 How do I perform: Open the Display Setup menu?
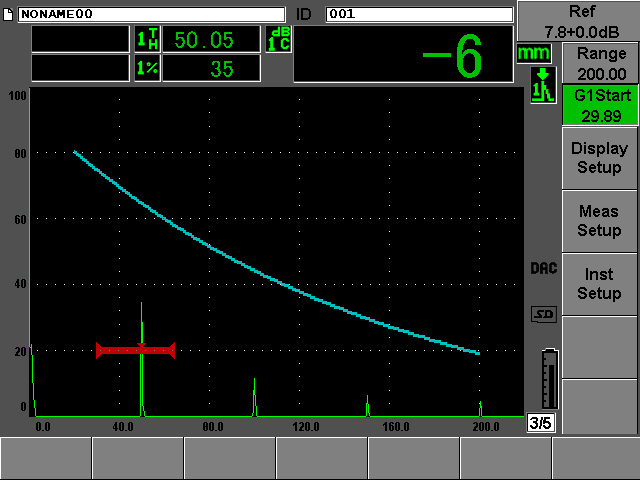(598, 157)
